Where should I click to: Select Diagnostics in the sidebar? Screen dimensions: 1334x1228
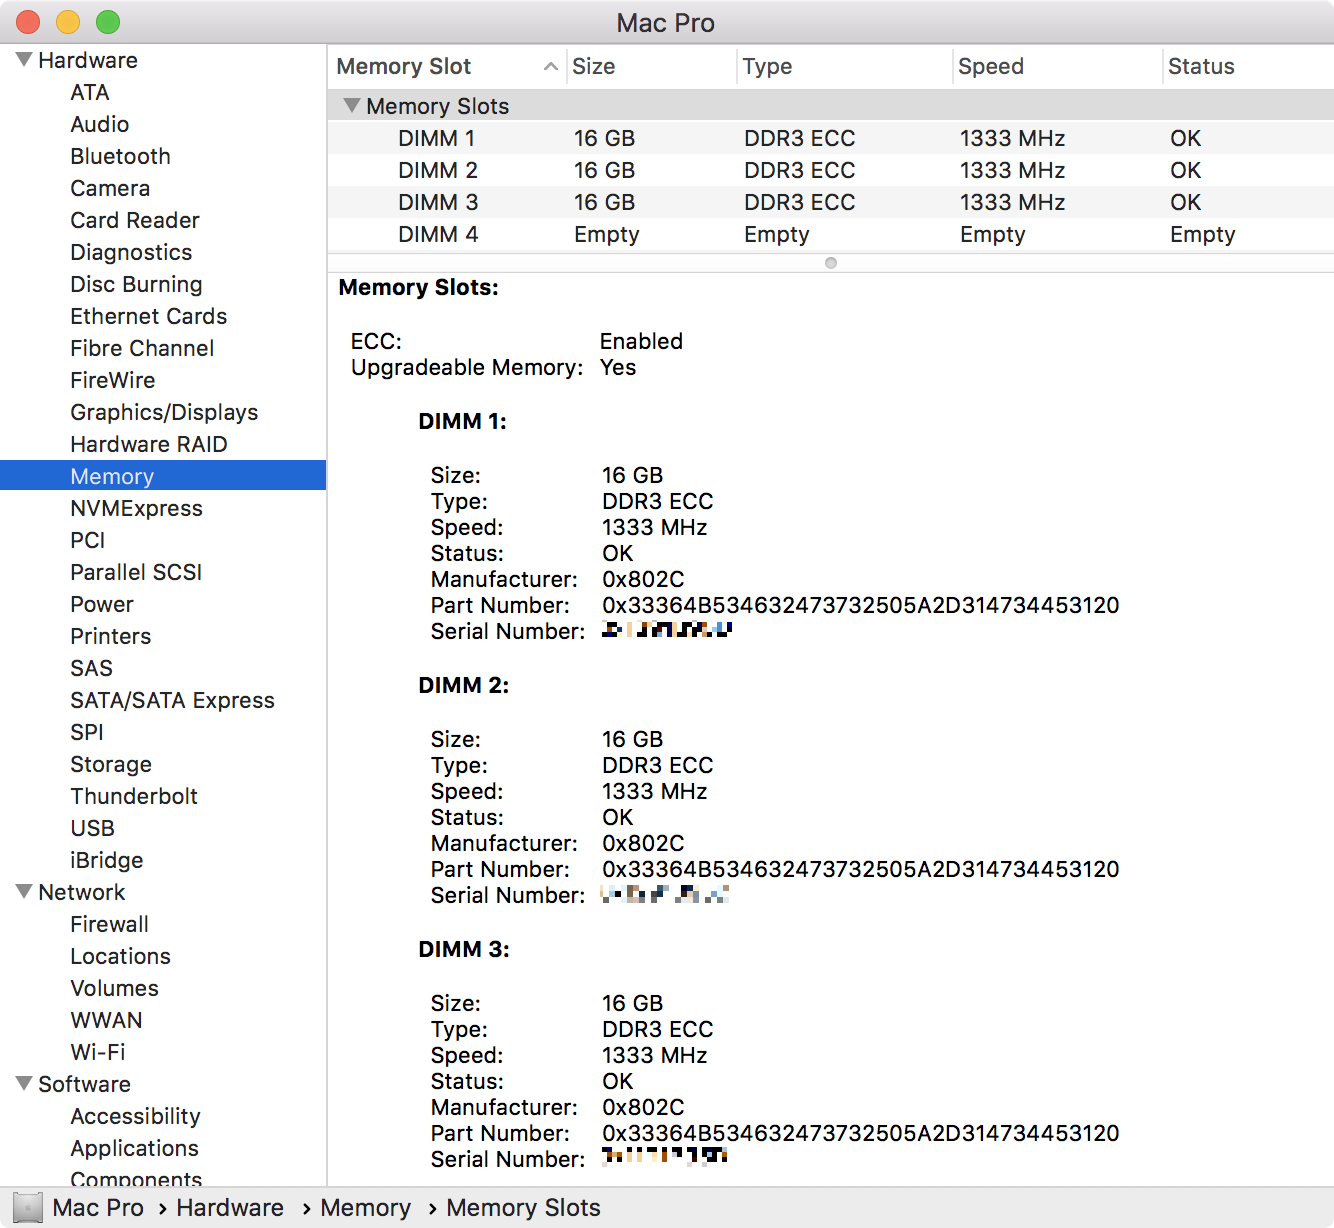131,252
